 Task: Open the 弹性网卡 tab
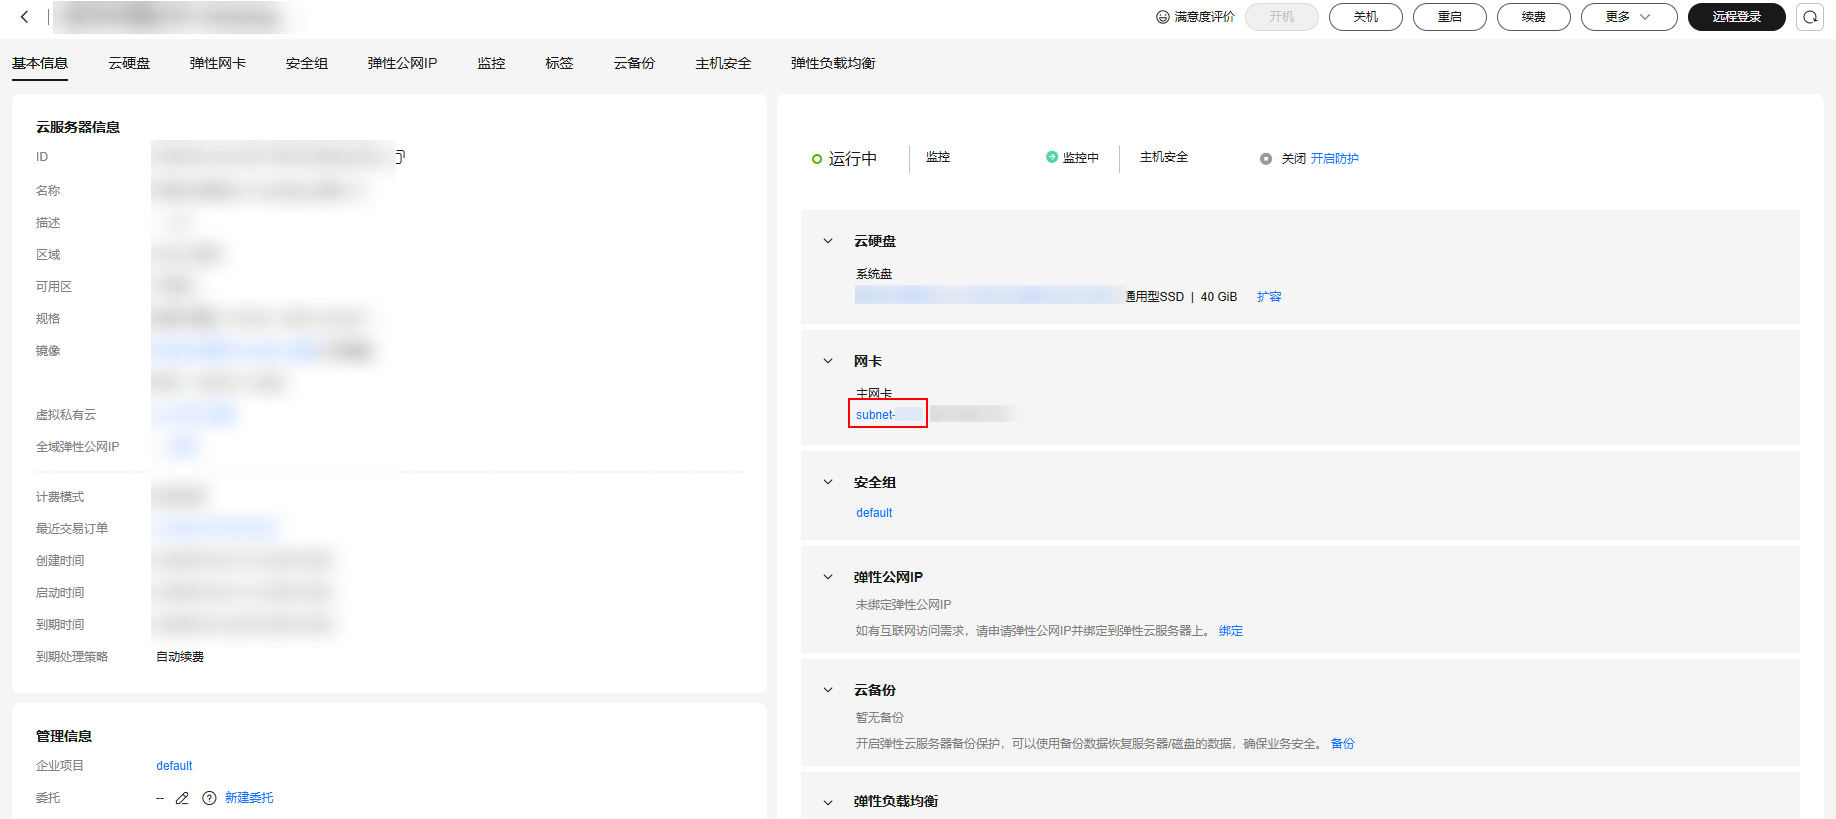pos(218,63)
